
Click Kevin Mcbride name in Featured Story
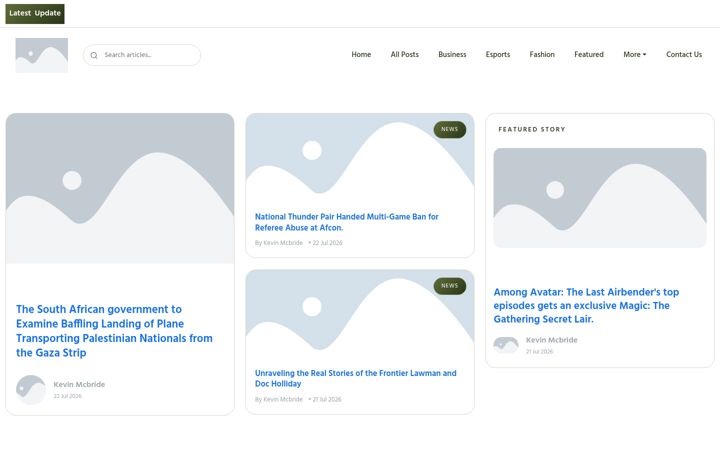(551, 340)
